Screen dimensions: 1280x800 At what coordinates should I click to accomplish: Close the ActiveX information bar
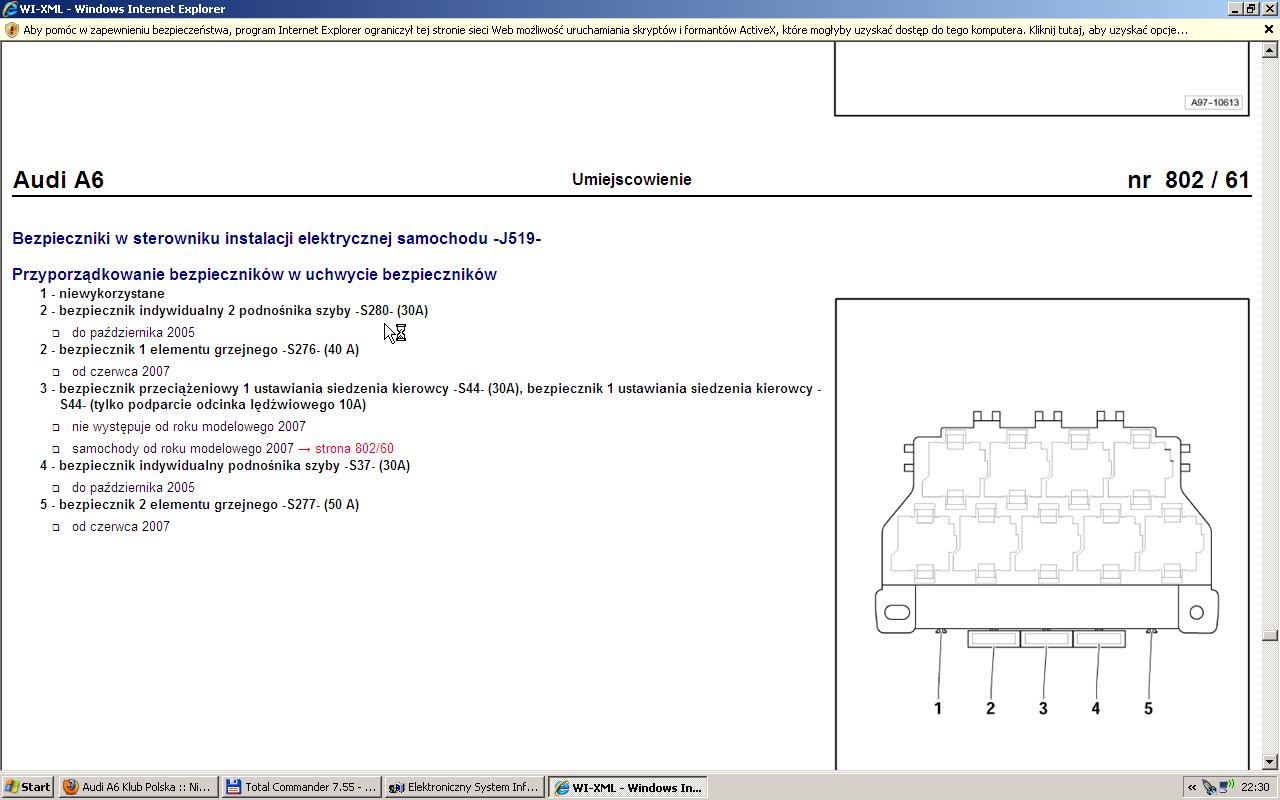point(1269,30)
